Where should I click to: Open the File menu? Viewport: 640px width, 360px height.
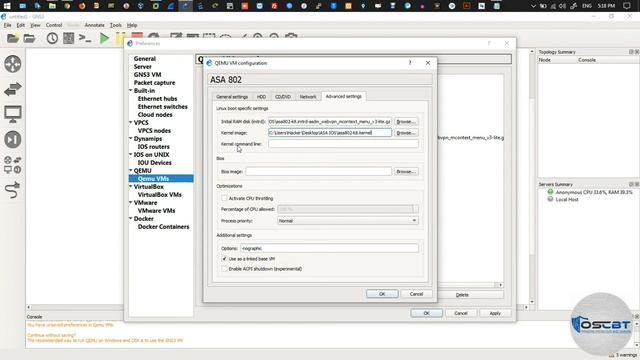tap(8, 25)
